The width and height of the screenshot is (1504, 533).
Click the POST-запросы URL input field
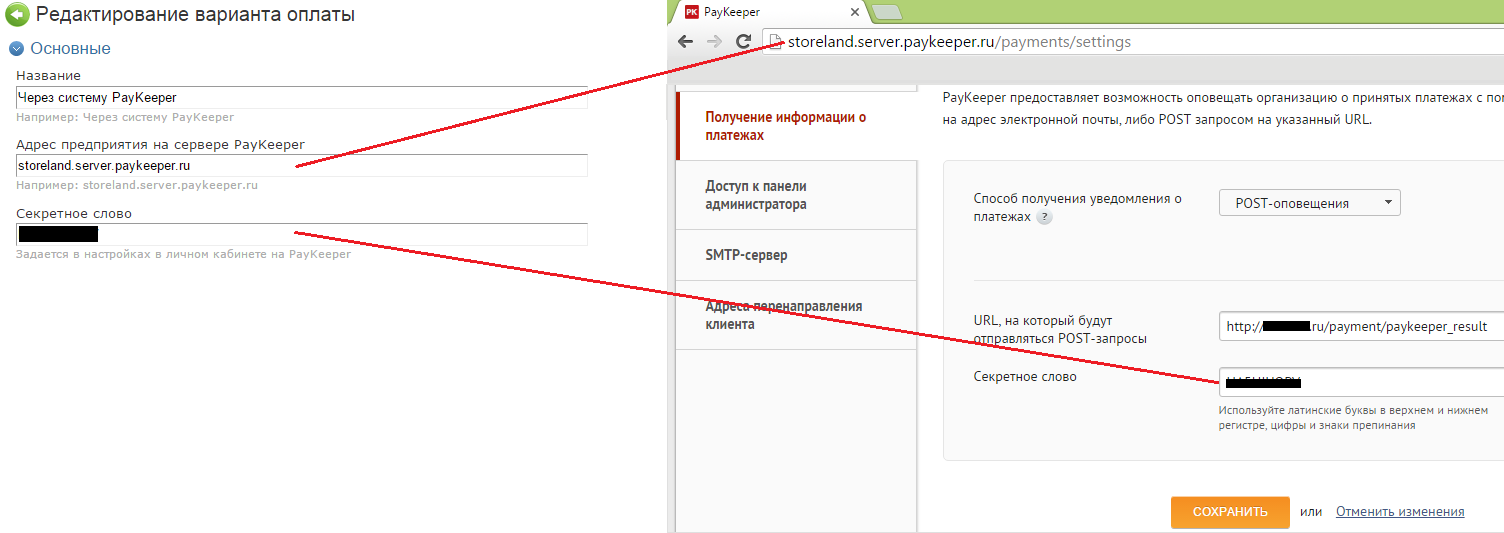(1361, 326)
